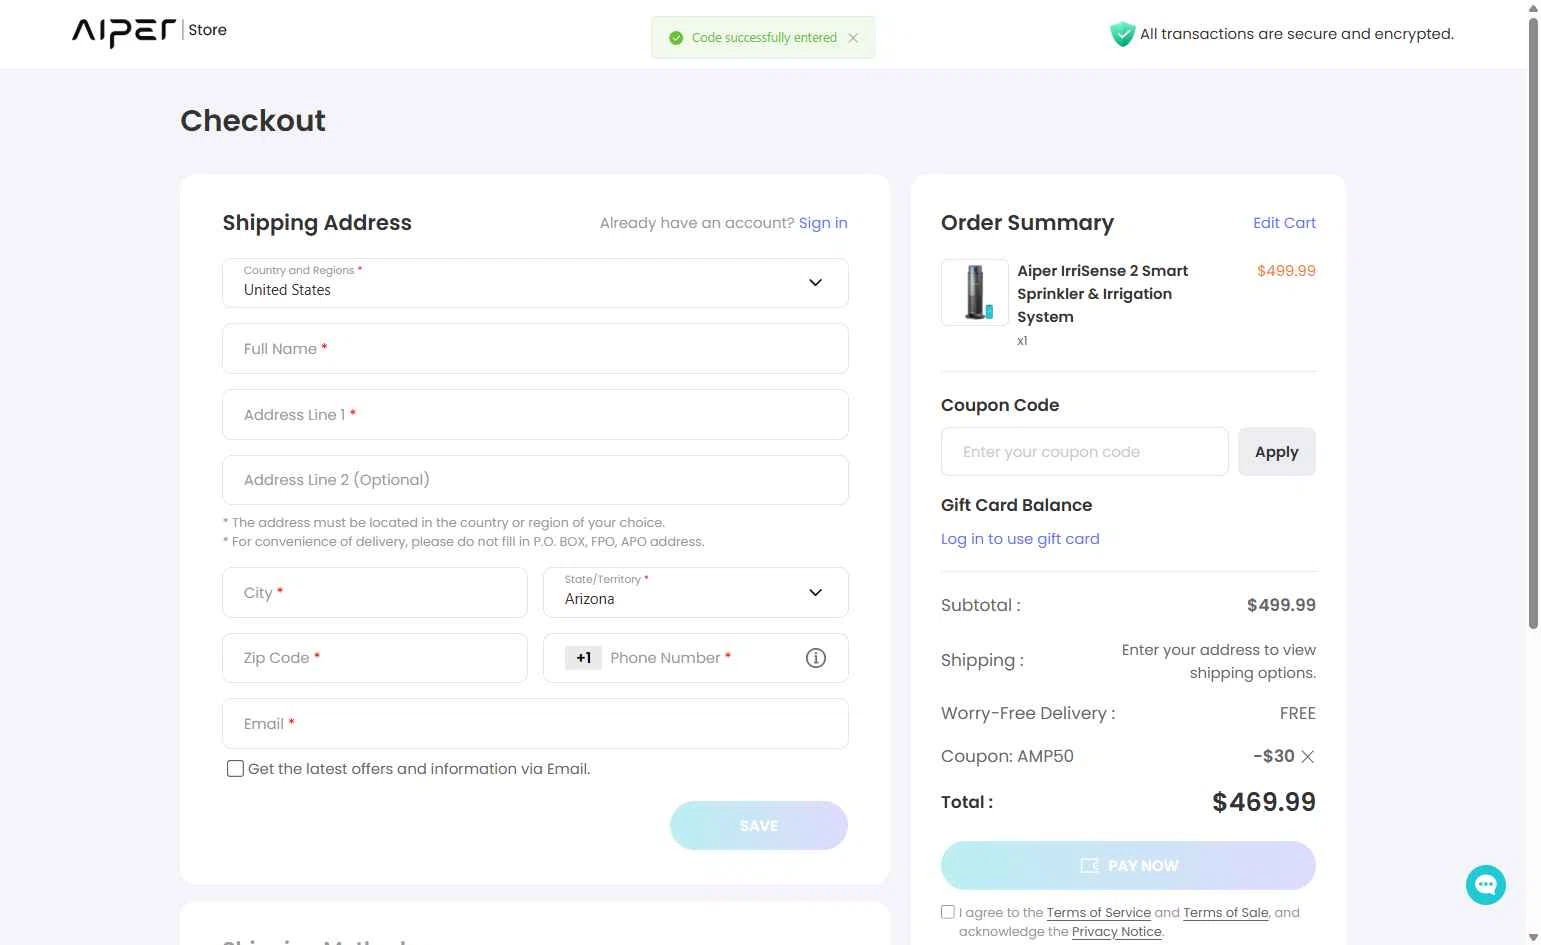The width and height of the screenshot is (1541, 945).
Task: Focus the Full Name input field
Action: coord(535,349)
